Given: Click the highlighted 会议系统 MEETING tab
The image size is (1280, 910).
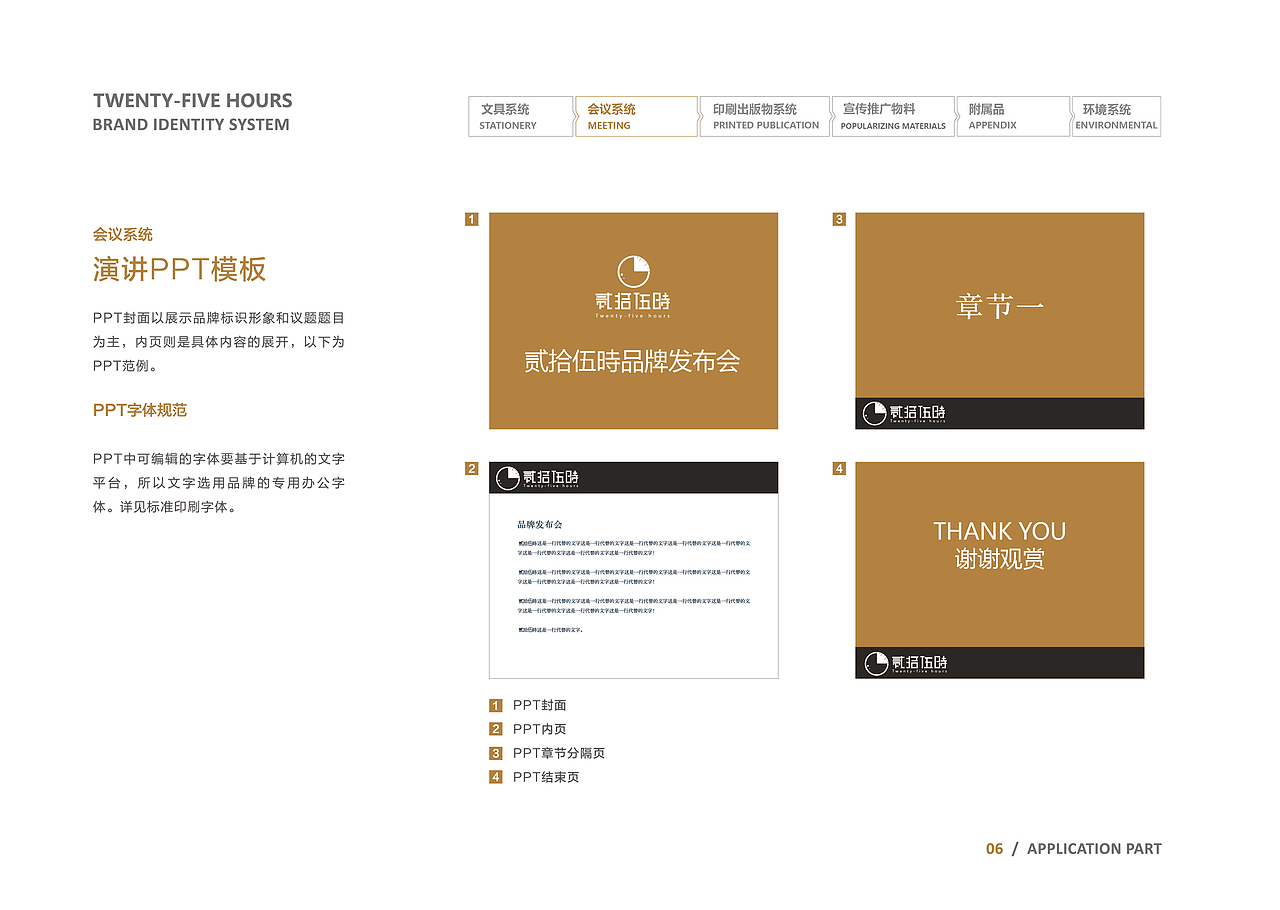Looking at the screenshot, I should [x=636, y=116].
